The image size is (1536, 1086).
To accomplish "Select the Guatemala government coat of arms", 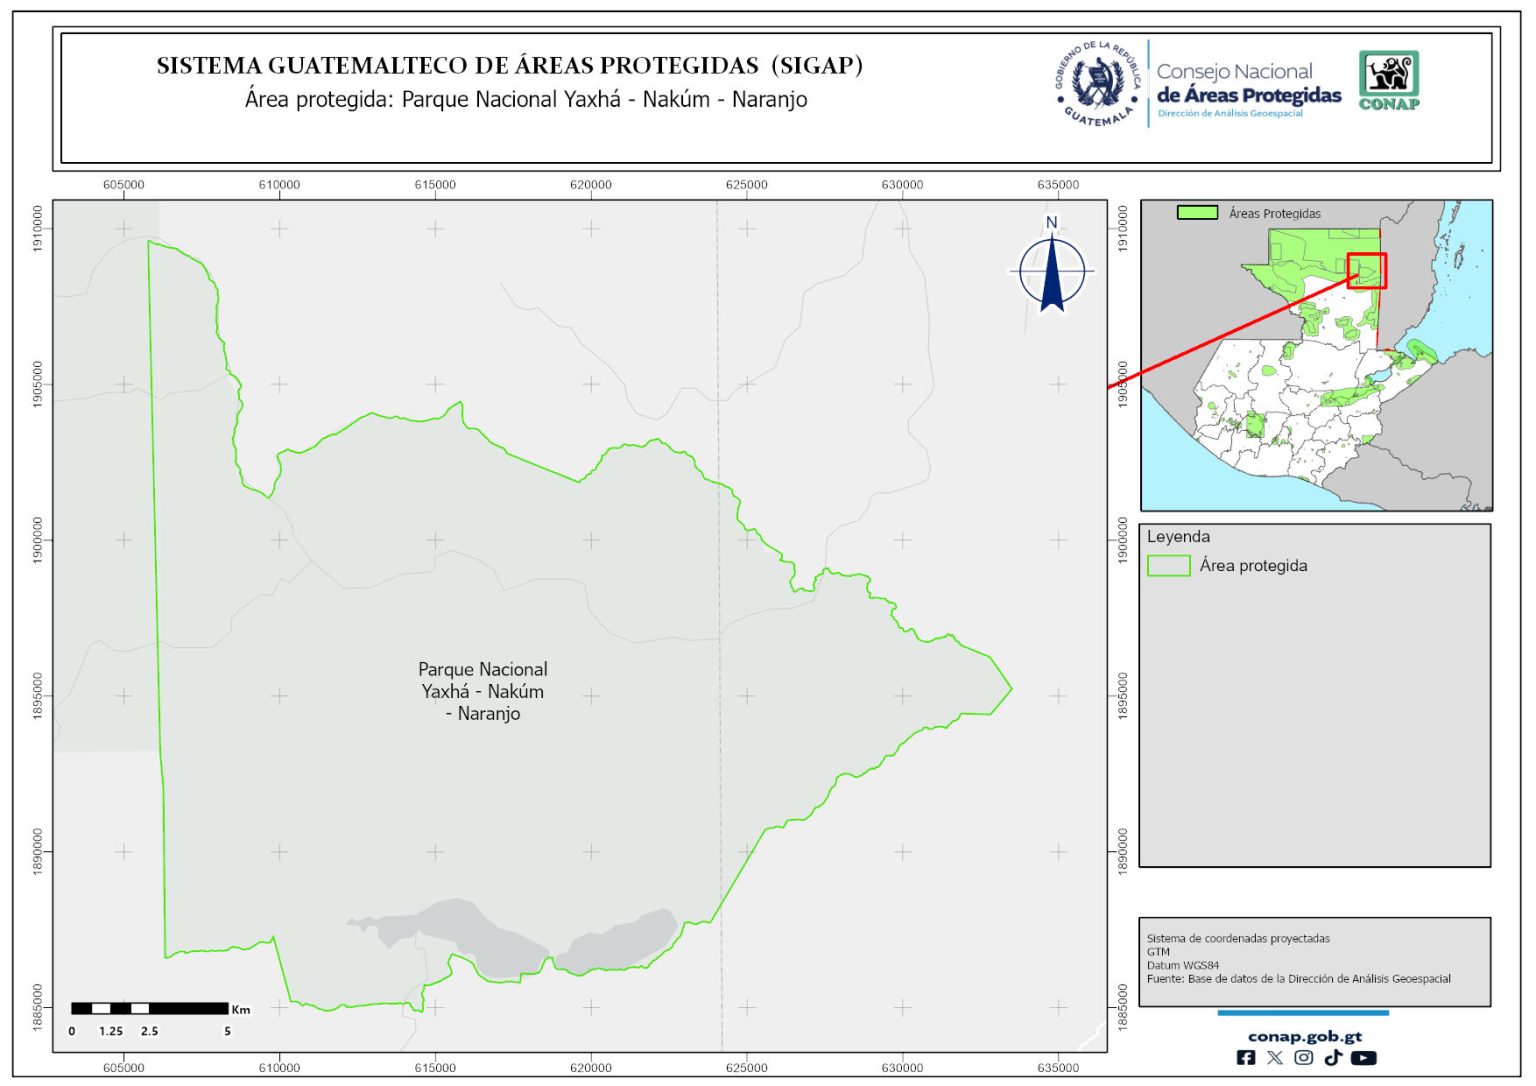I will coord(1098,83).
